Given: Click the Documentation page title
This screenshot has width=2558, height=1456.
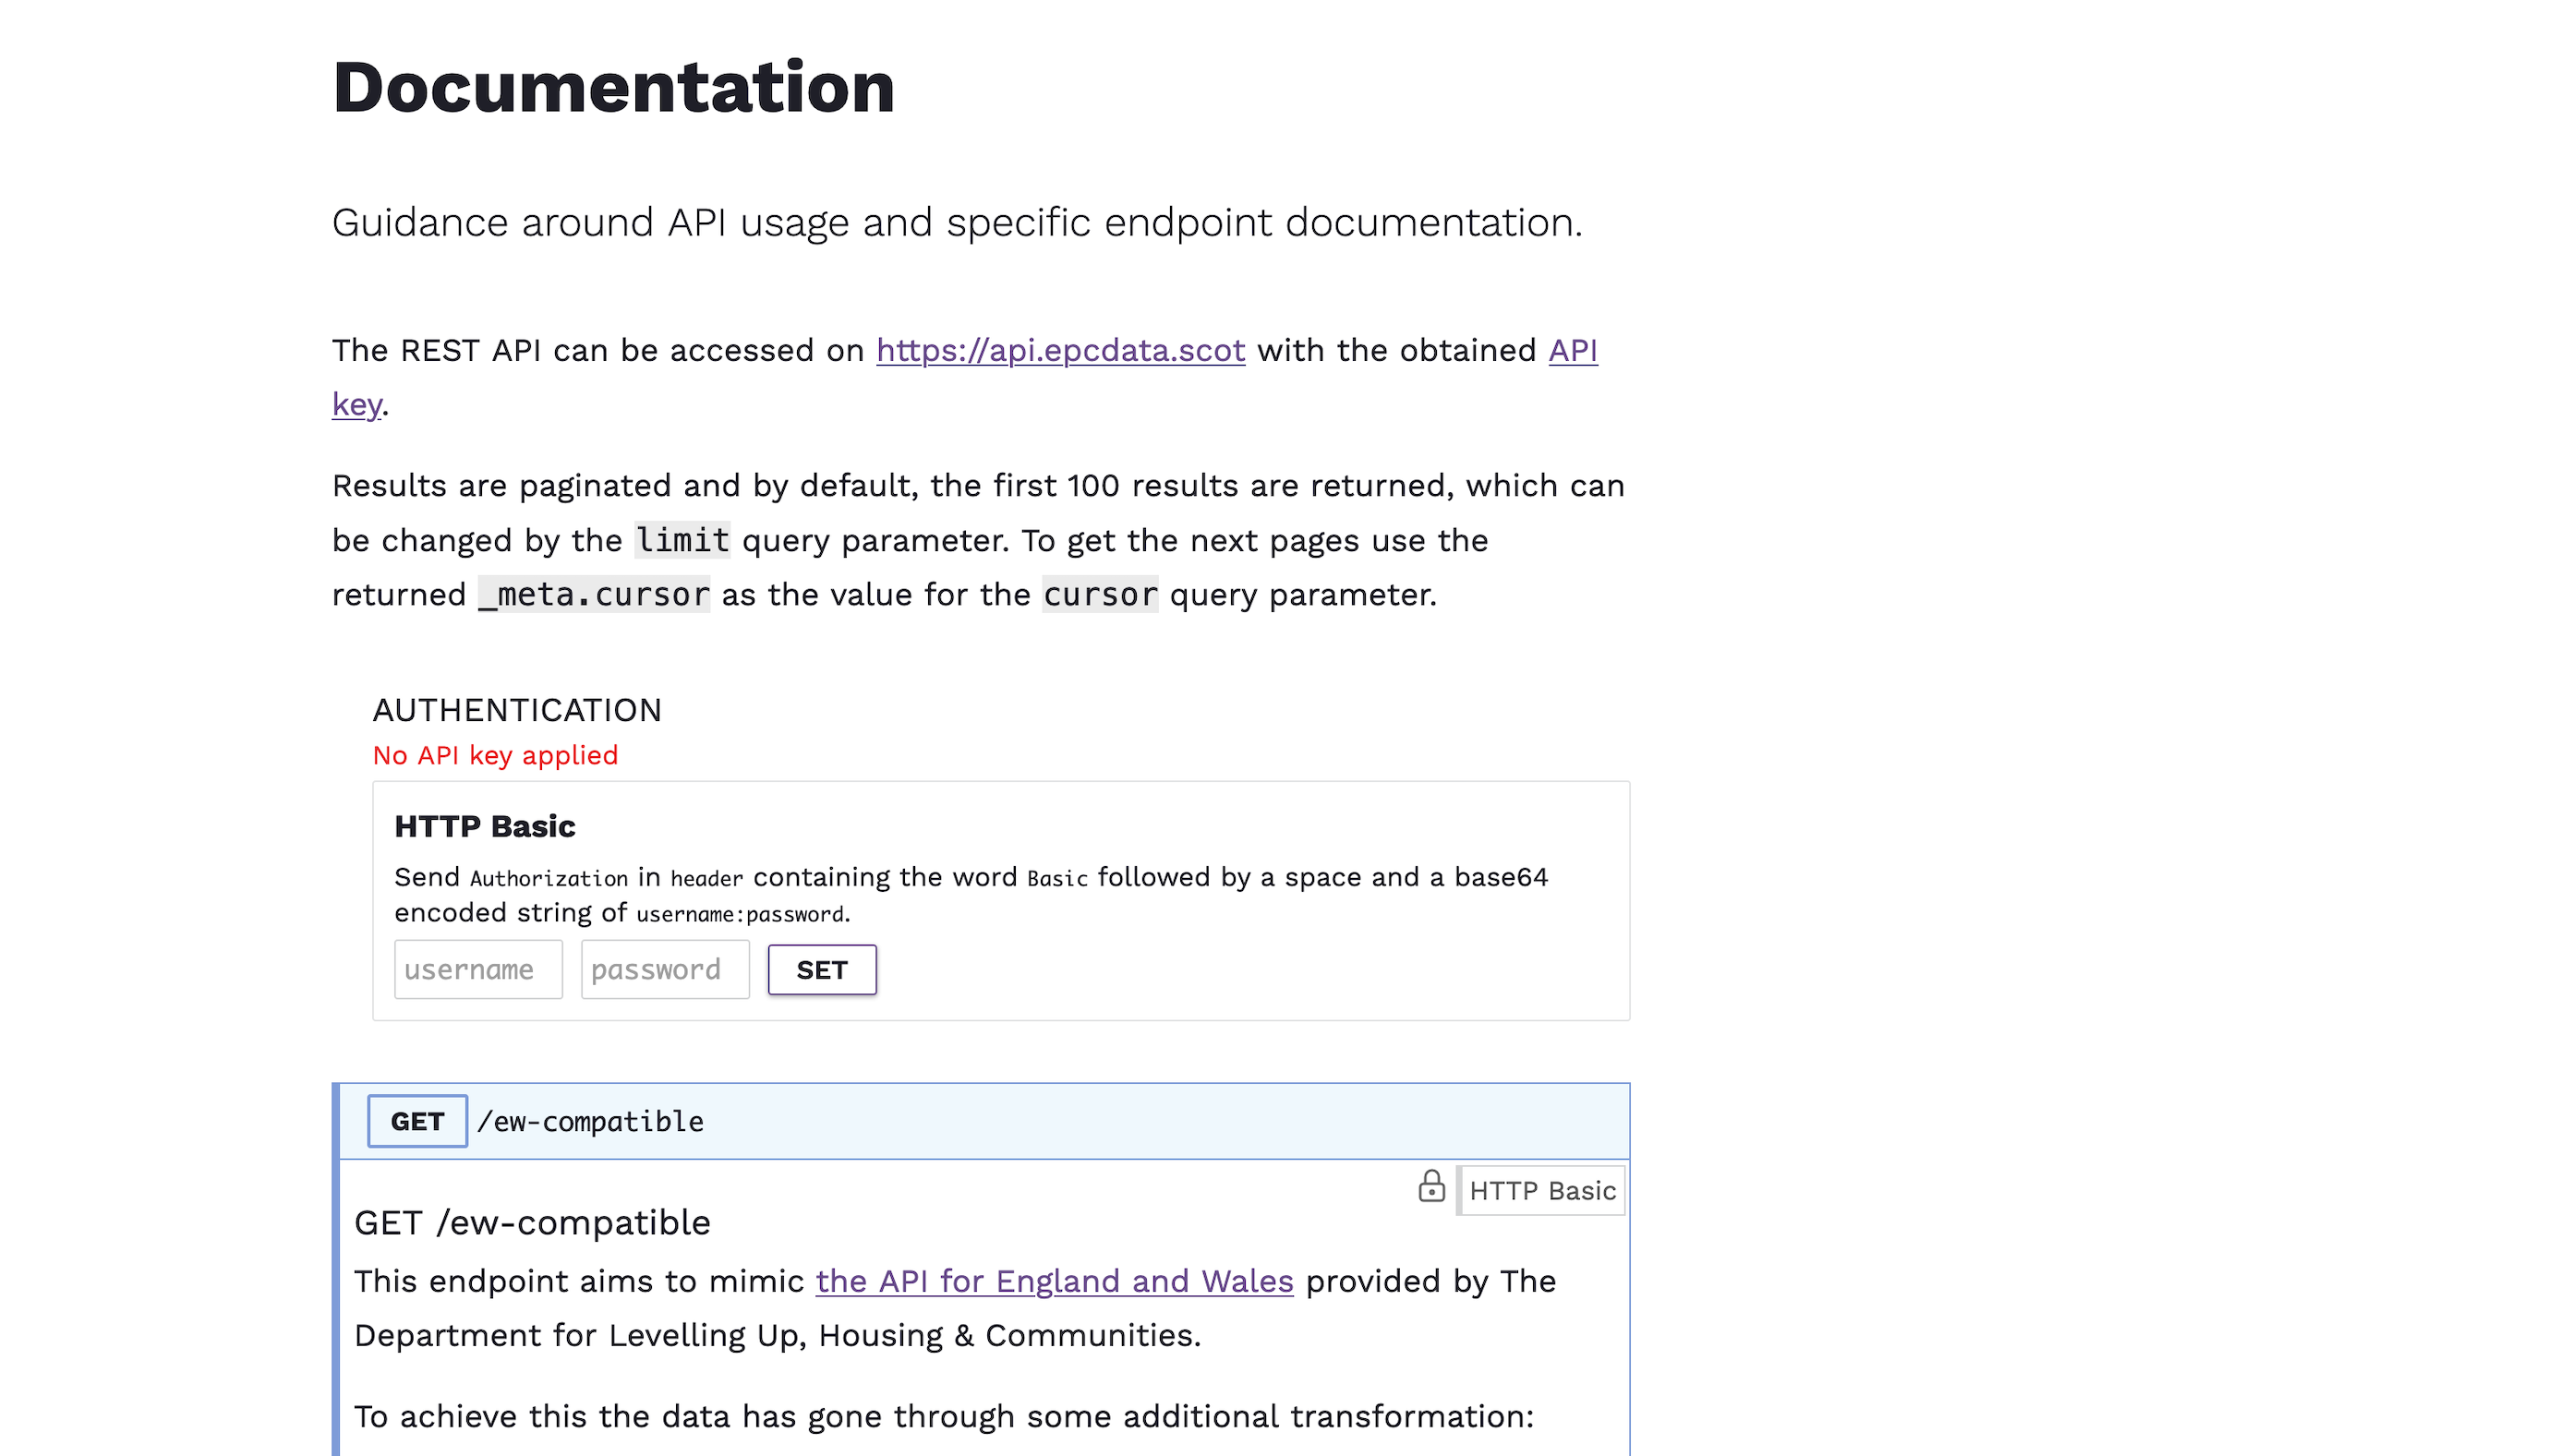Looking at the screenshot, I should coord(613,87).
